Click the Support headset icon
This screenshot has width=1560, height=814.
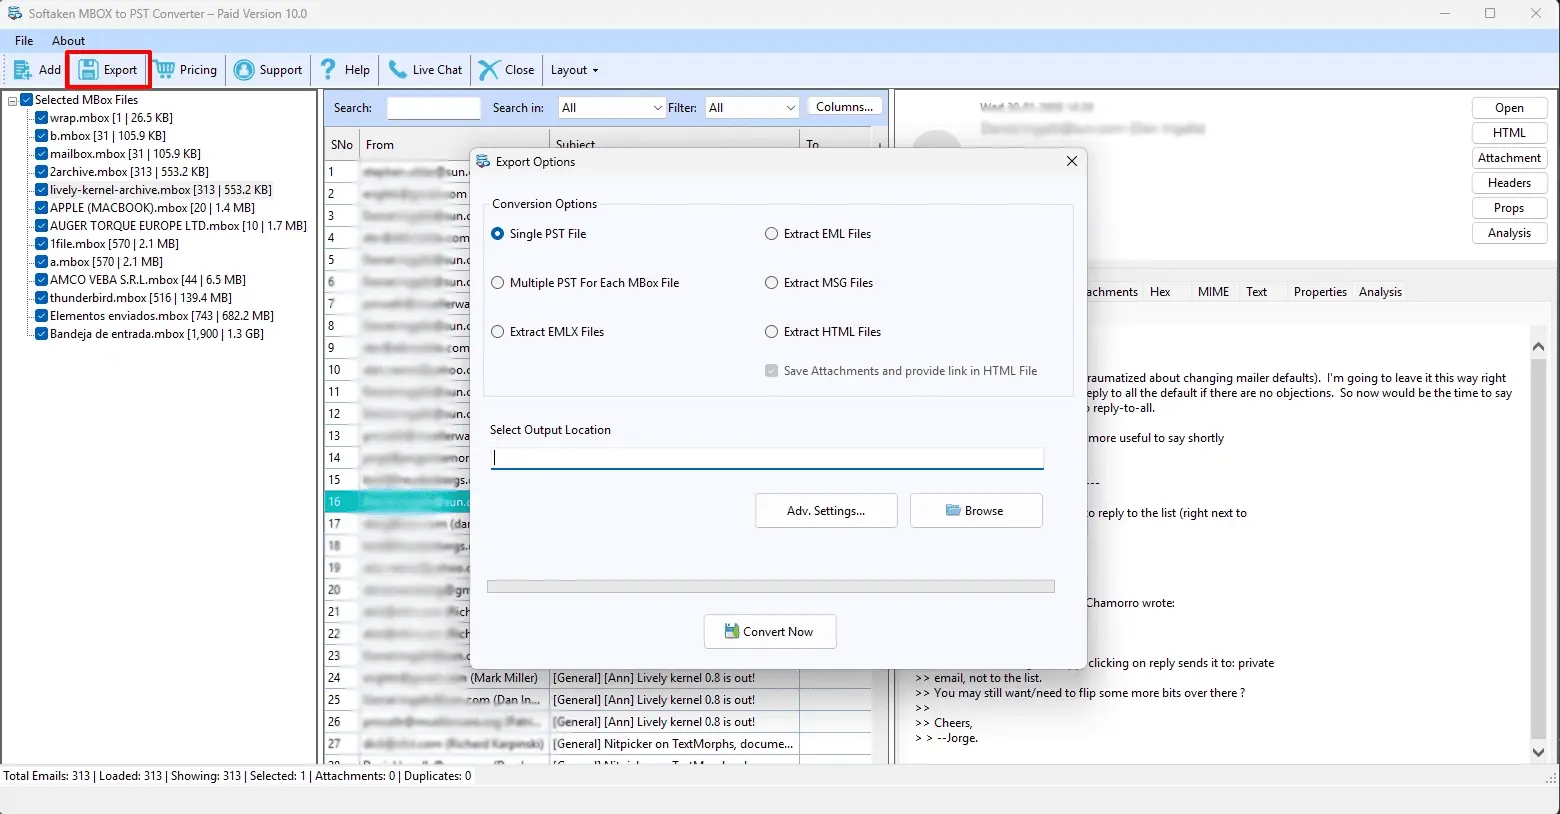[244, 70]
